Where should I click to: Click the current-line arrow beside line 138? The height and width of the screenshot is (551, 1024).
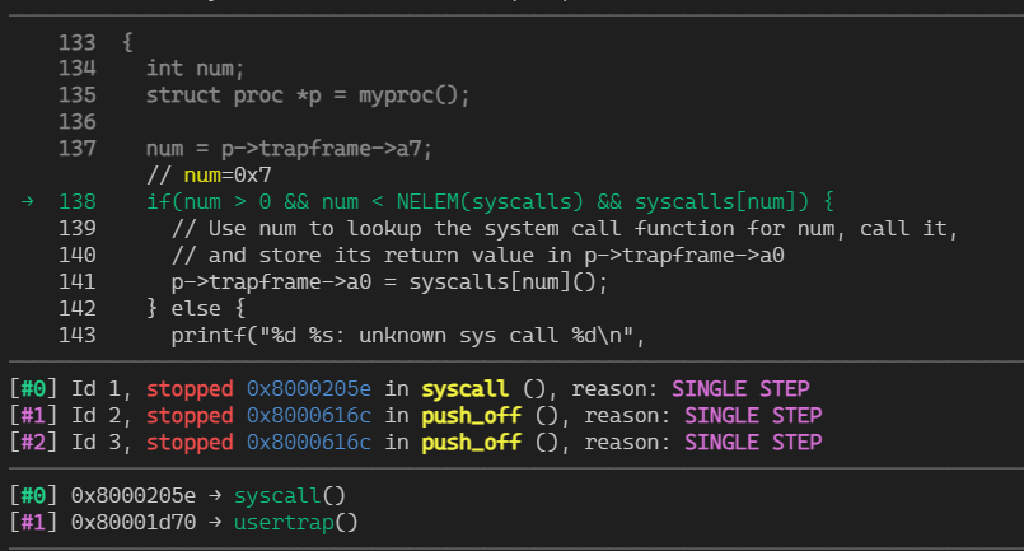(27, 202)
